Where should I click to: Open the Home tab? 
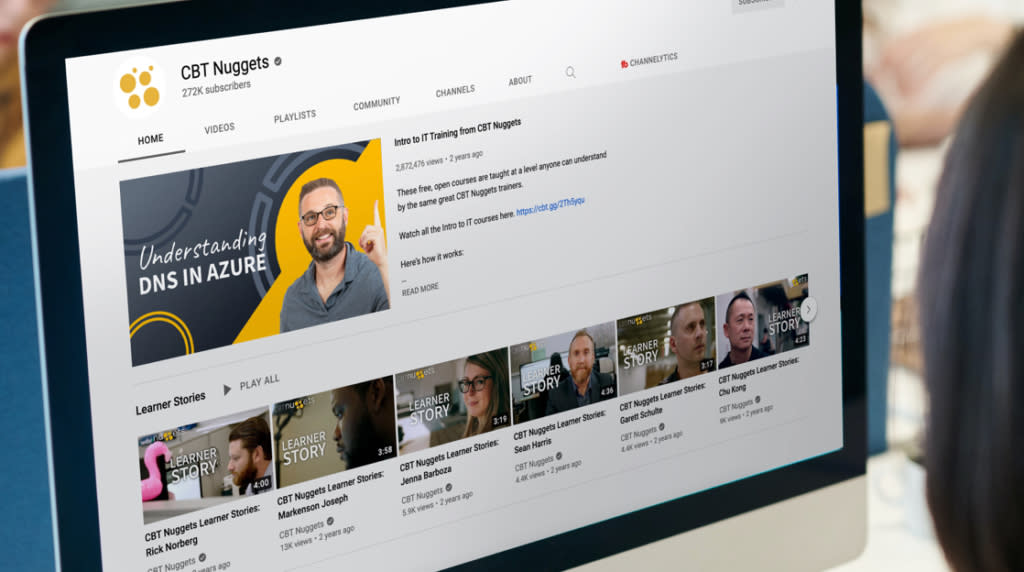151,140
